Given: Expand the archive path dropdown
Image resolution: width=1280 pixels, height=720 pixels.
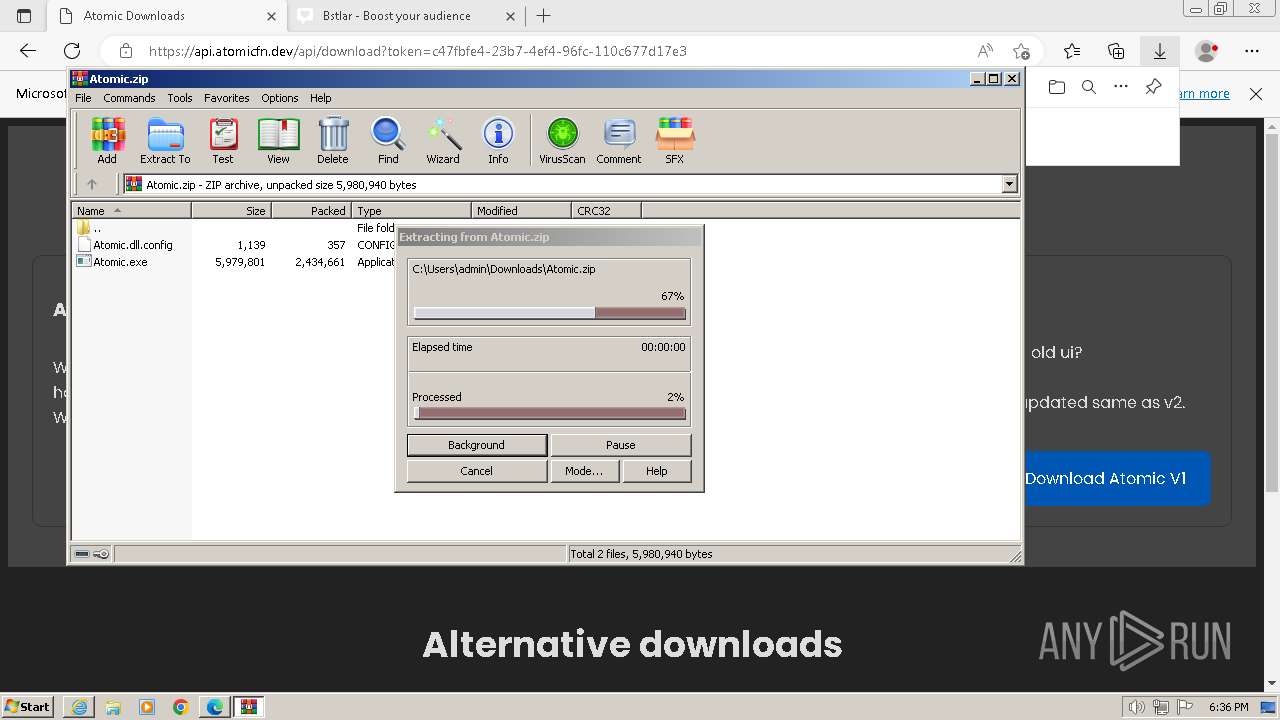Looking at the screenshot, I should 1009,184.
